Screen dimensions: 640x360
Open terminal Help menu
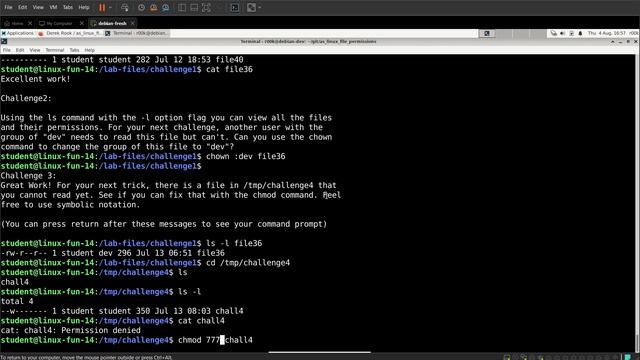coord(89,50)
